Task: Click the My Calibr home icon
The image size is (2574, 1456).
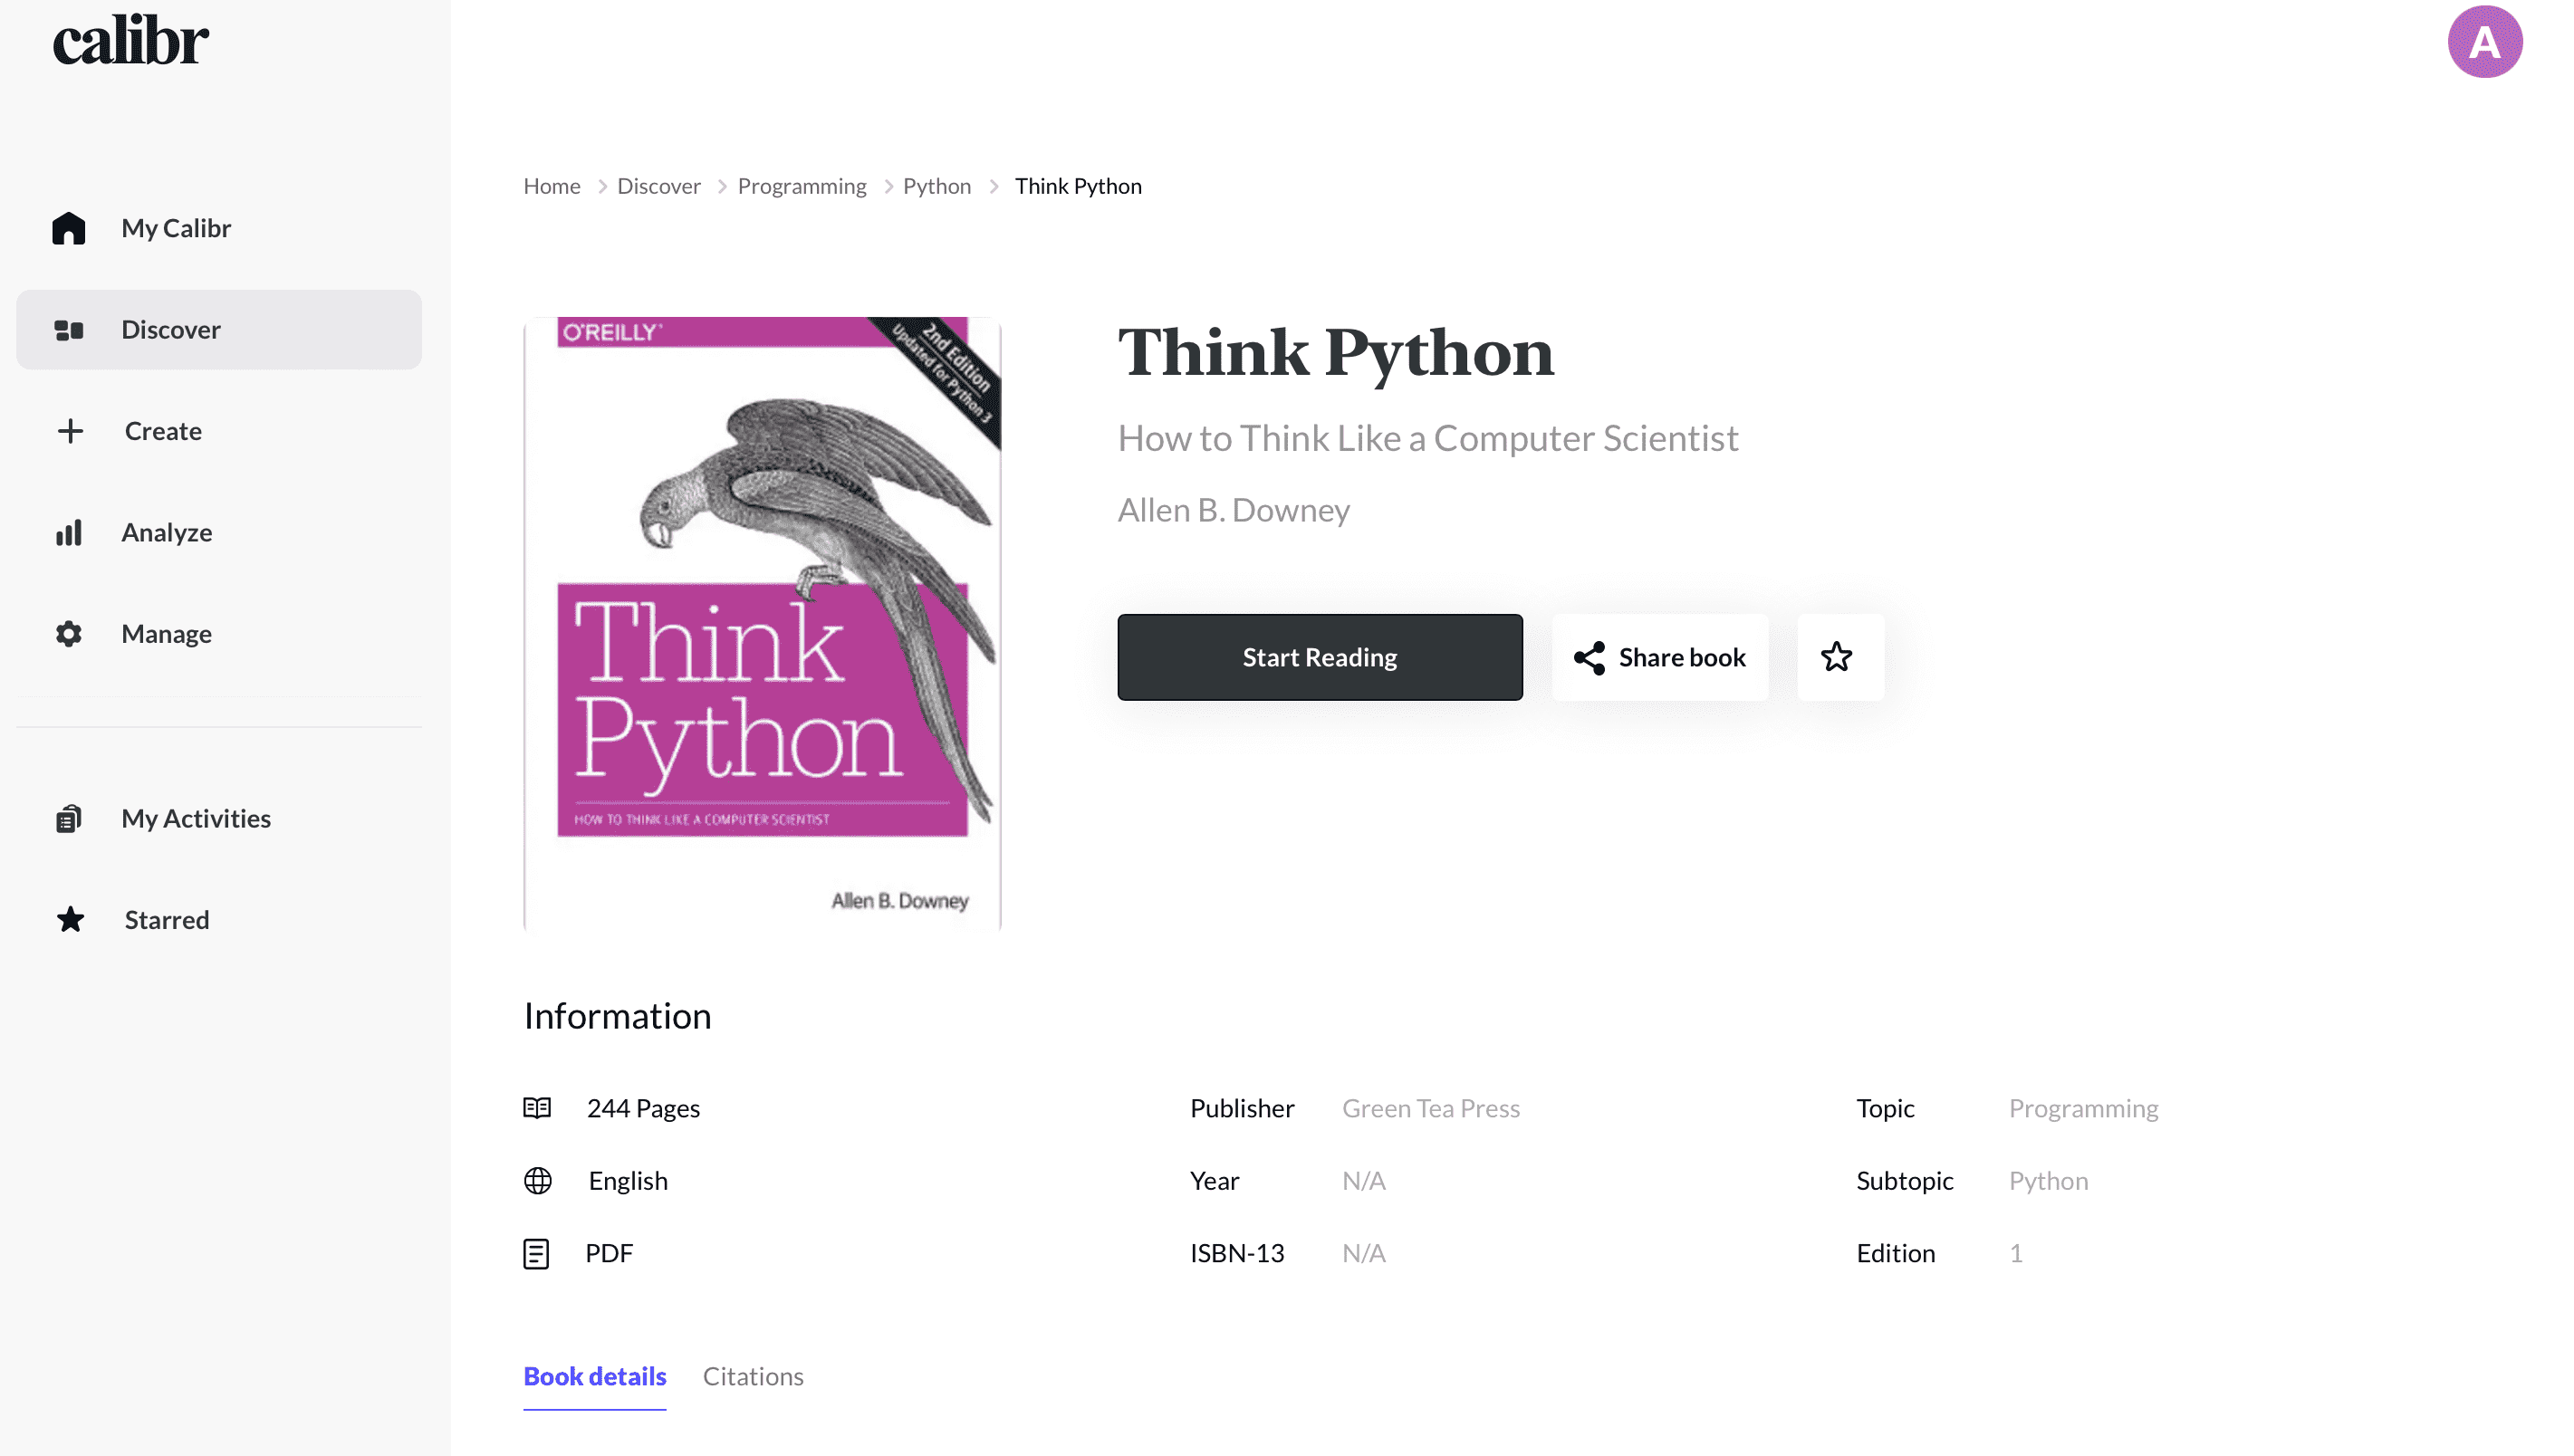Action: pyautogui.click(x=69, y=228)
